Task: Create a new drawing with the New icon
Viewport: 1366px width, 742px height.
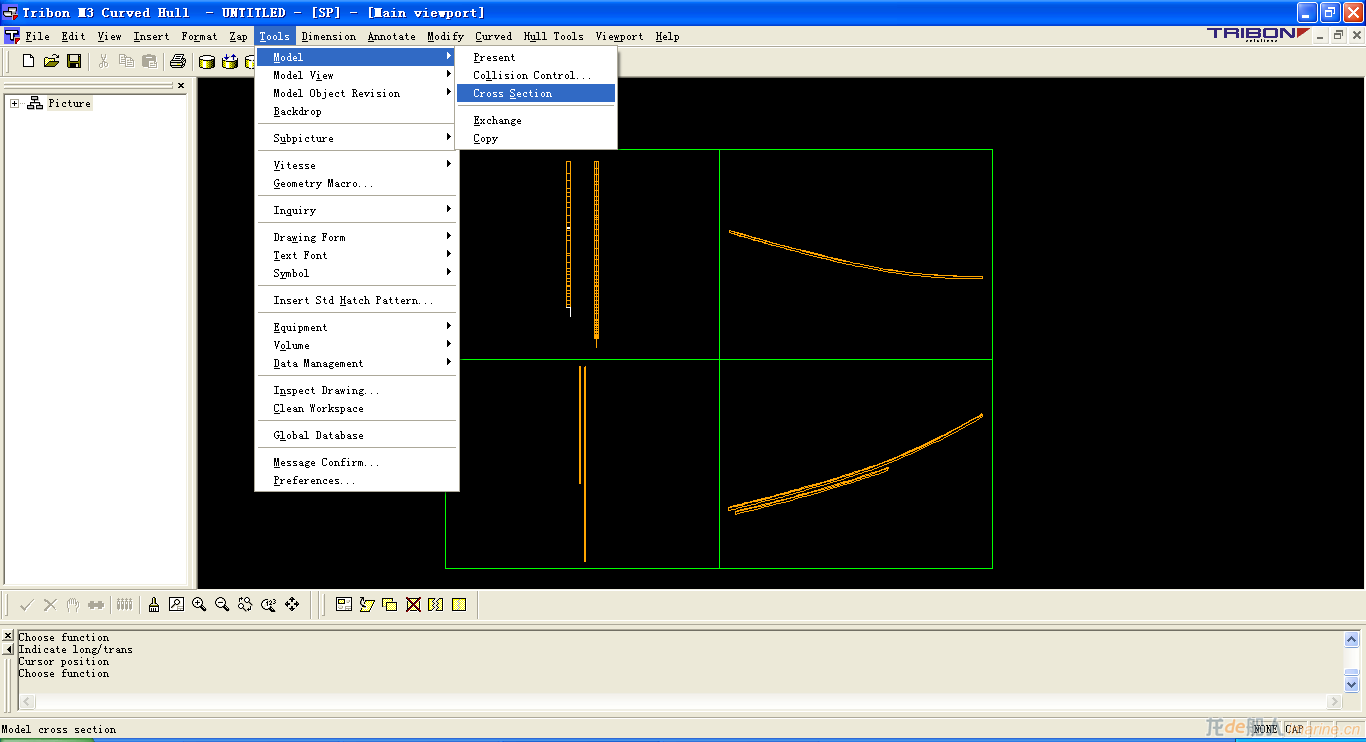Action: (x=28, y=61)
